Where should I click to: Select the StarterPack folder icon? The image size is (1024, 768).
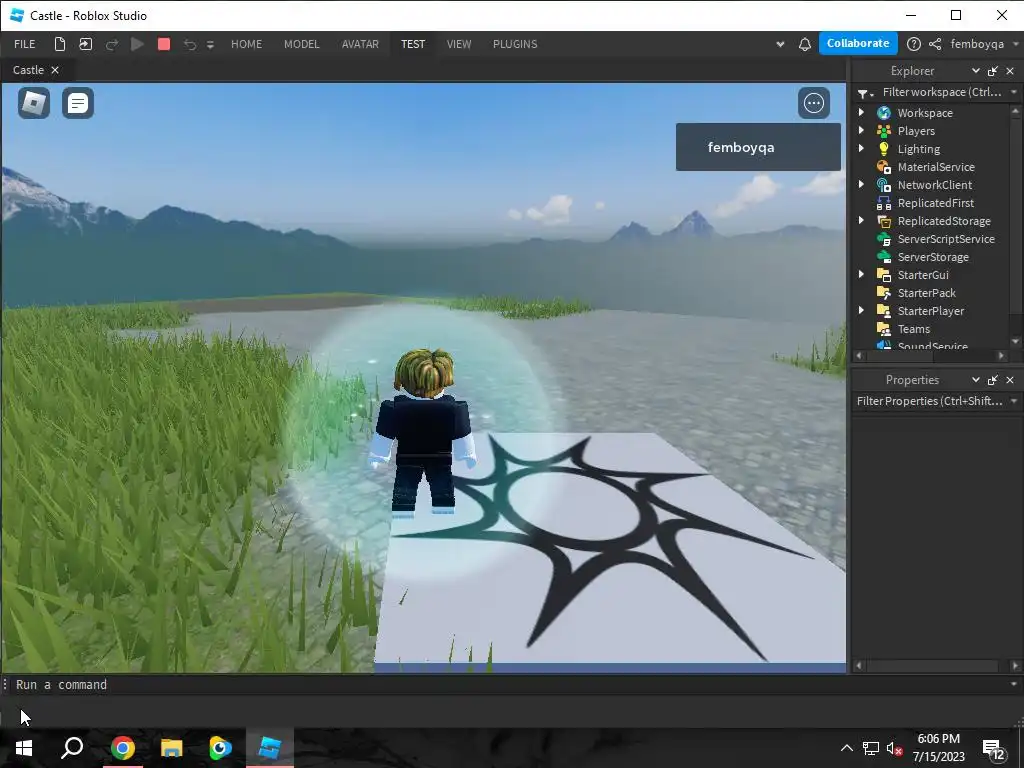(x=884, y=293)
